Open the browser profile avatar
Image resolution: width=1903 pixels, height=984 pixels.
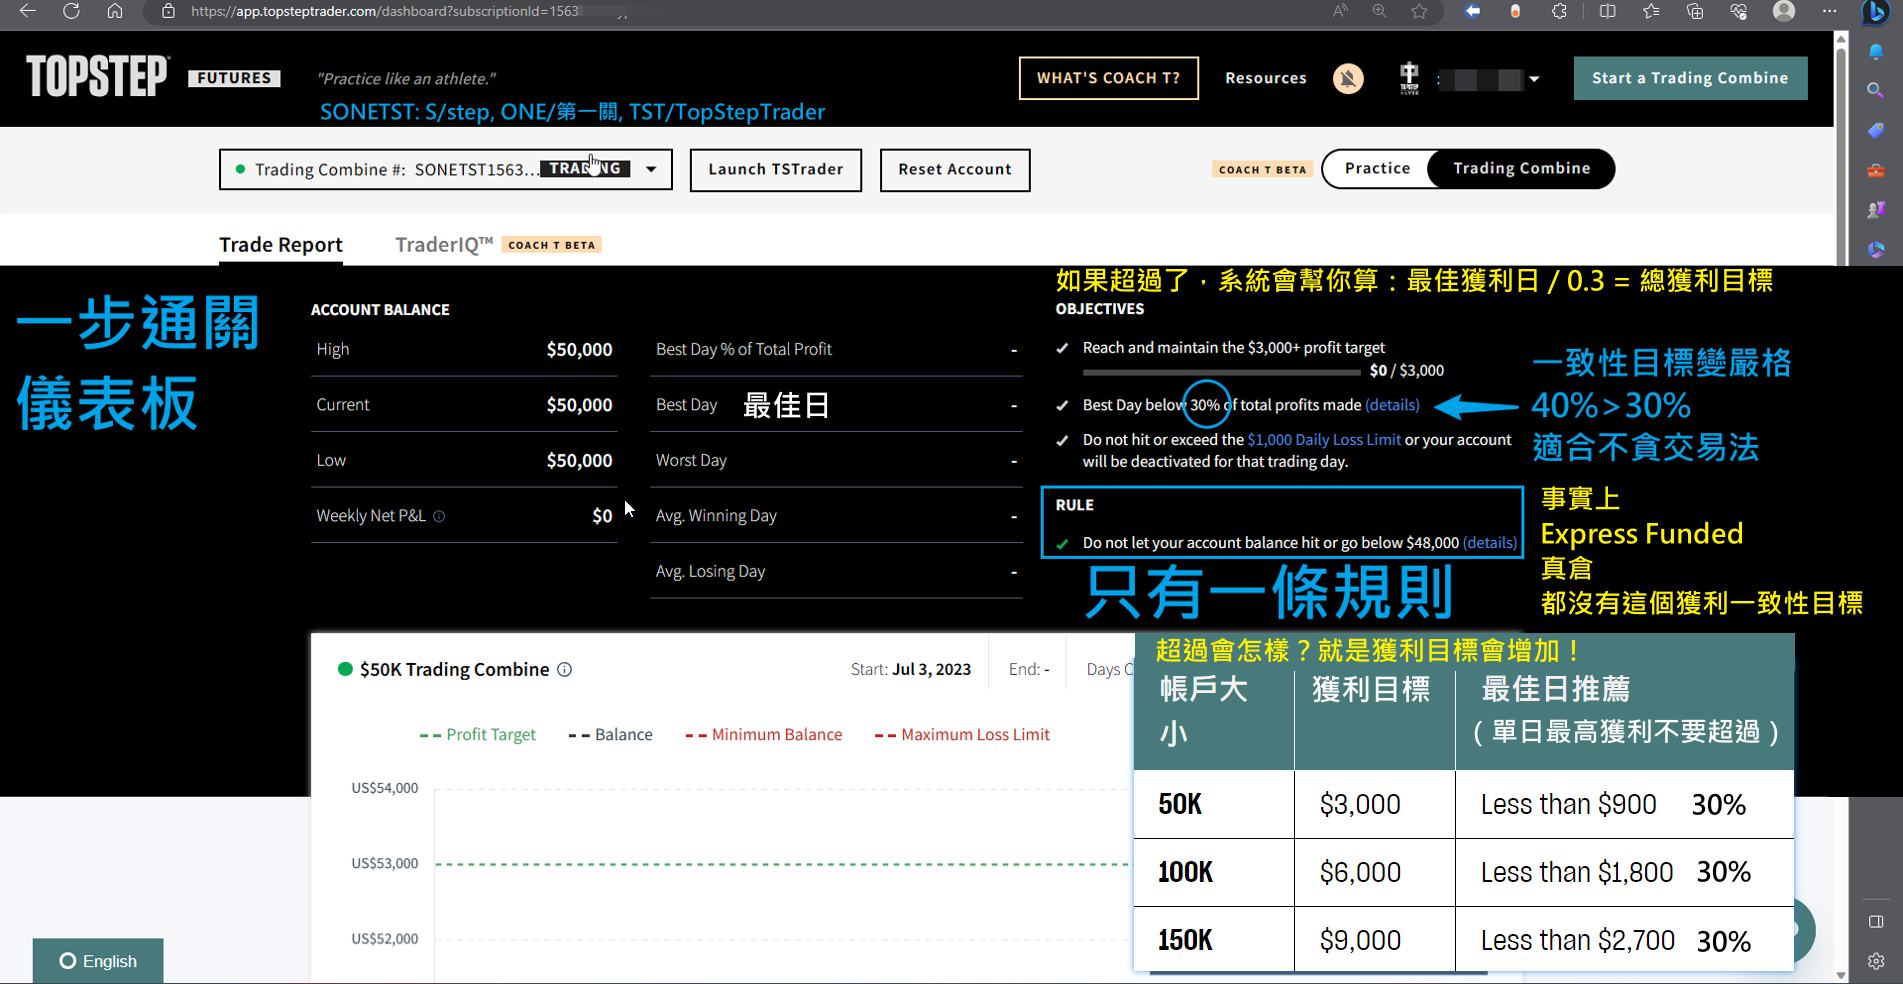click(x=1784, y=11)
